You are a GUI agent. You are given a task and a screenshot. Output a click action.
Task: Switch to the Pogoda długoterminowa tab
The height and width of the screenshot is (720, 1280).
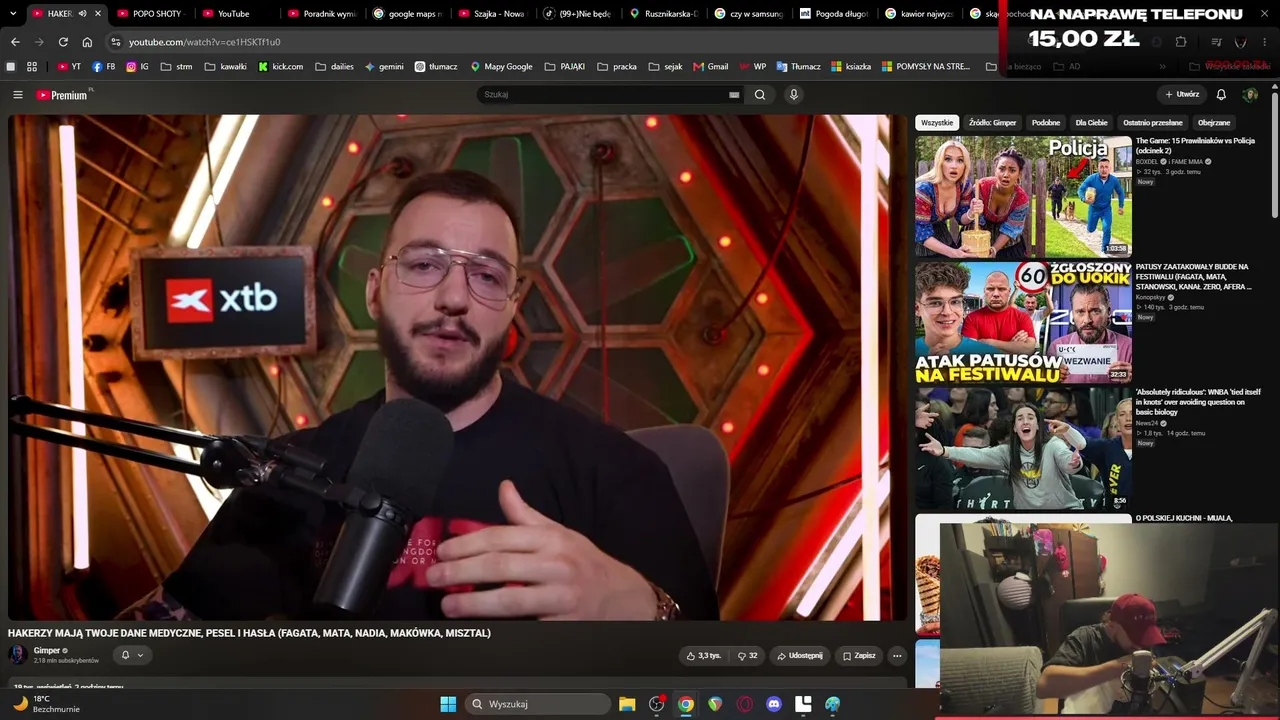(835, 14)
